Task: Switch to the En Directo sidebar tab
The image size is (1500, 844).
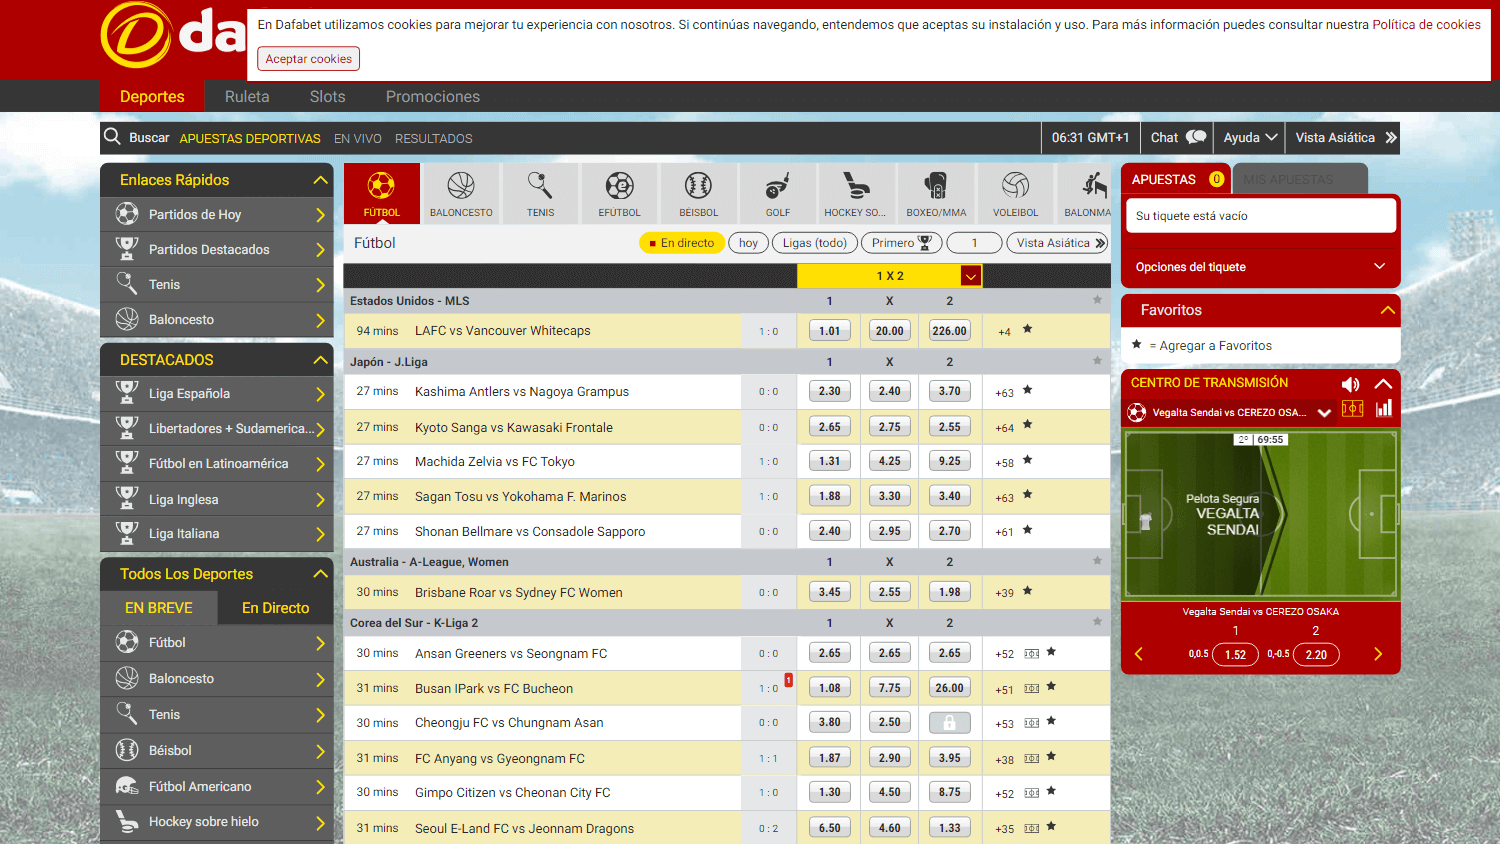Action: click(275, 608)
